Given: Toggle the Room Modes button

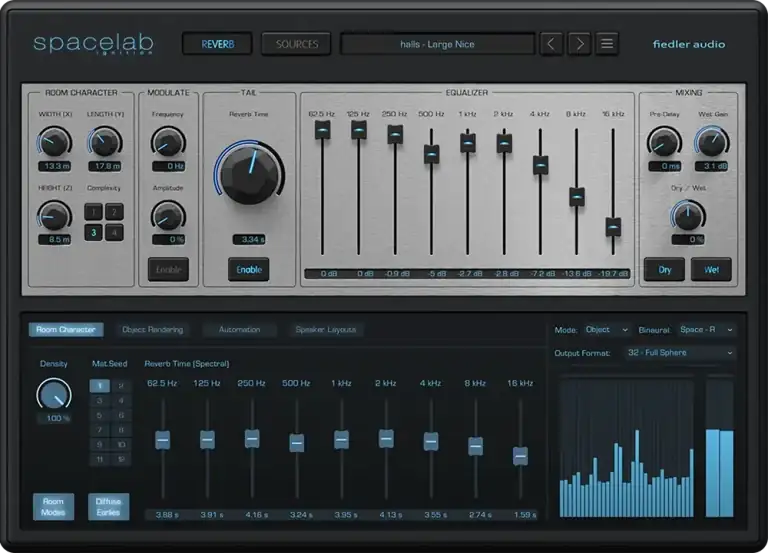Looking at the screenshot, I should point(53,506).
